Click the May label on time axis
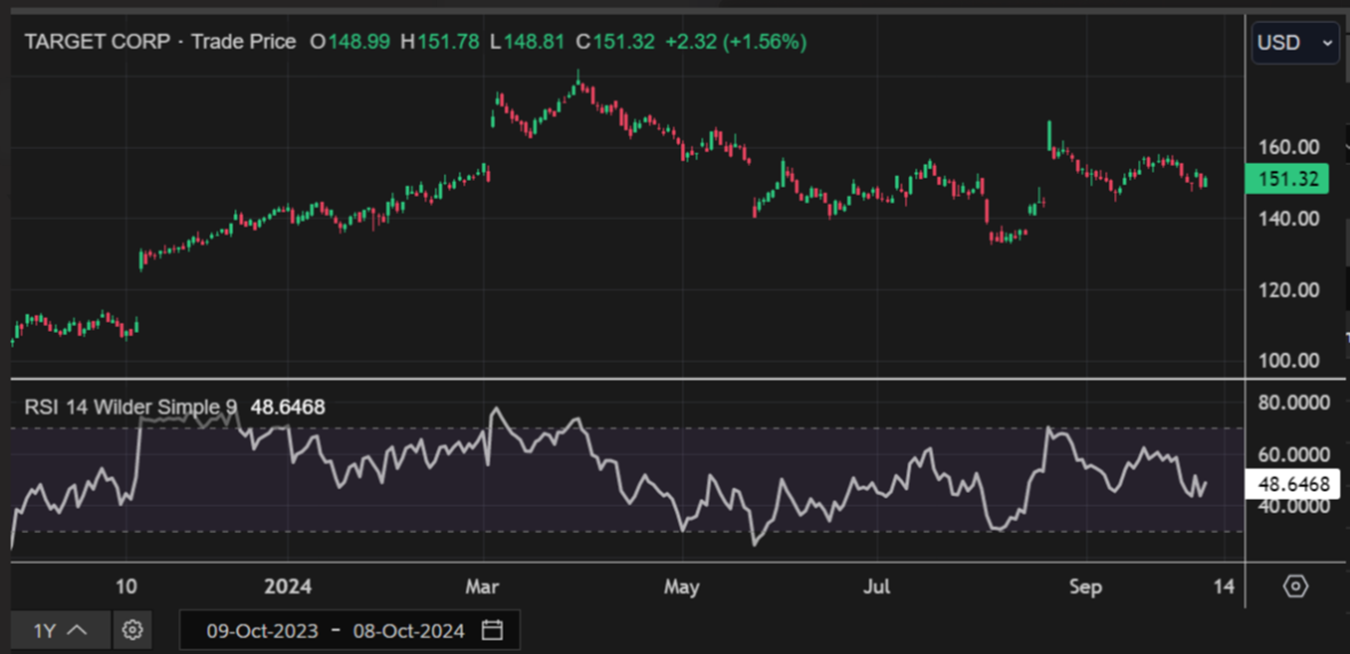 (x=681, y=586)
